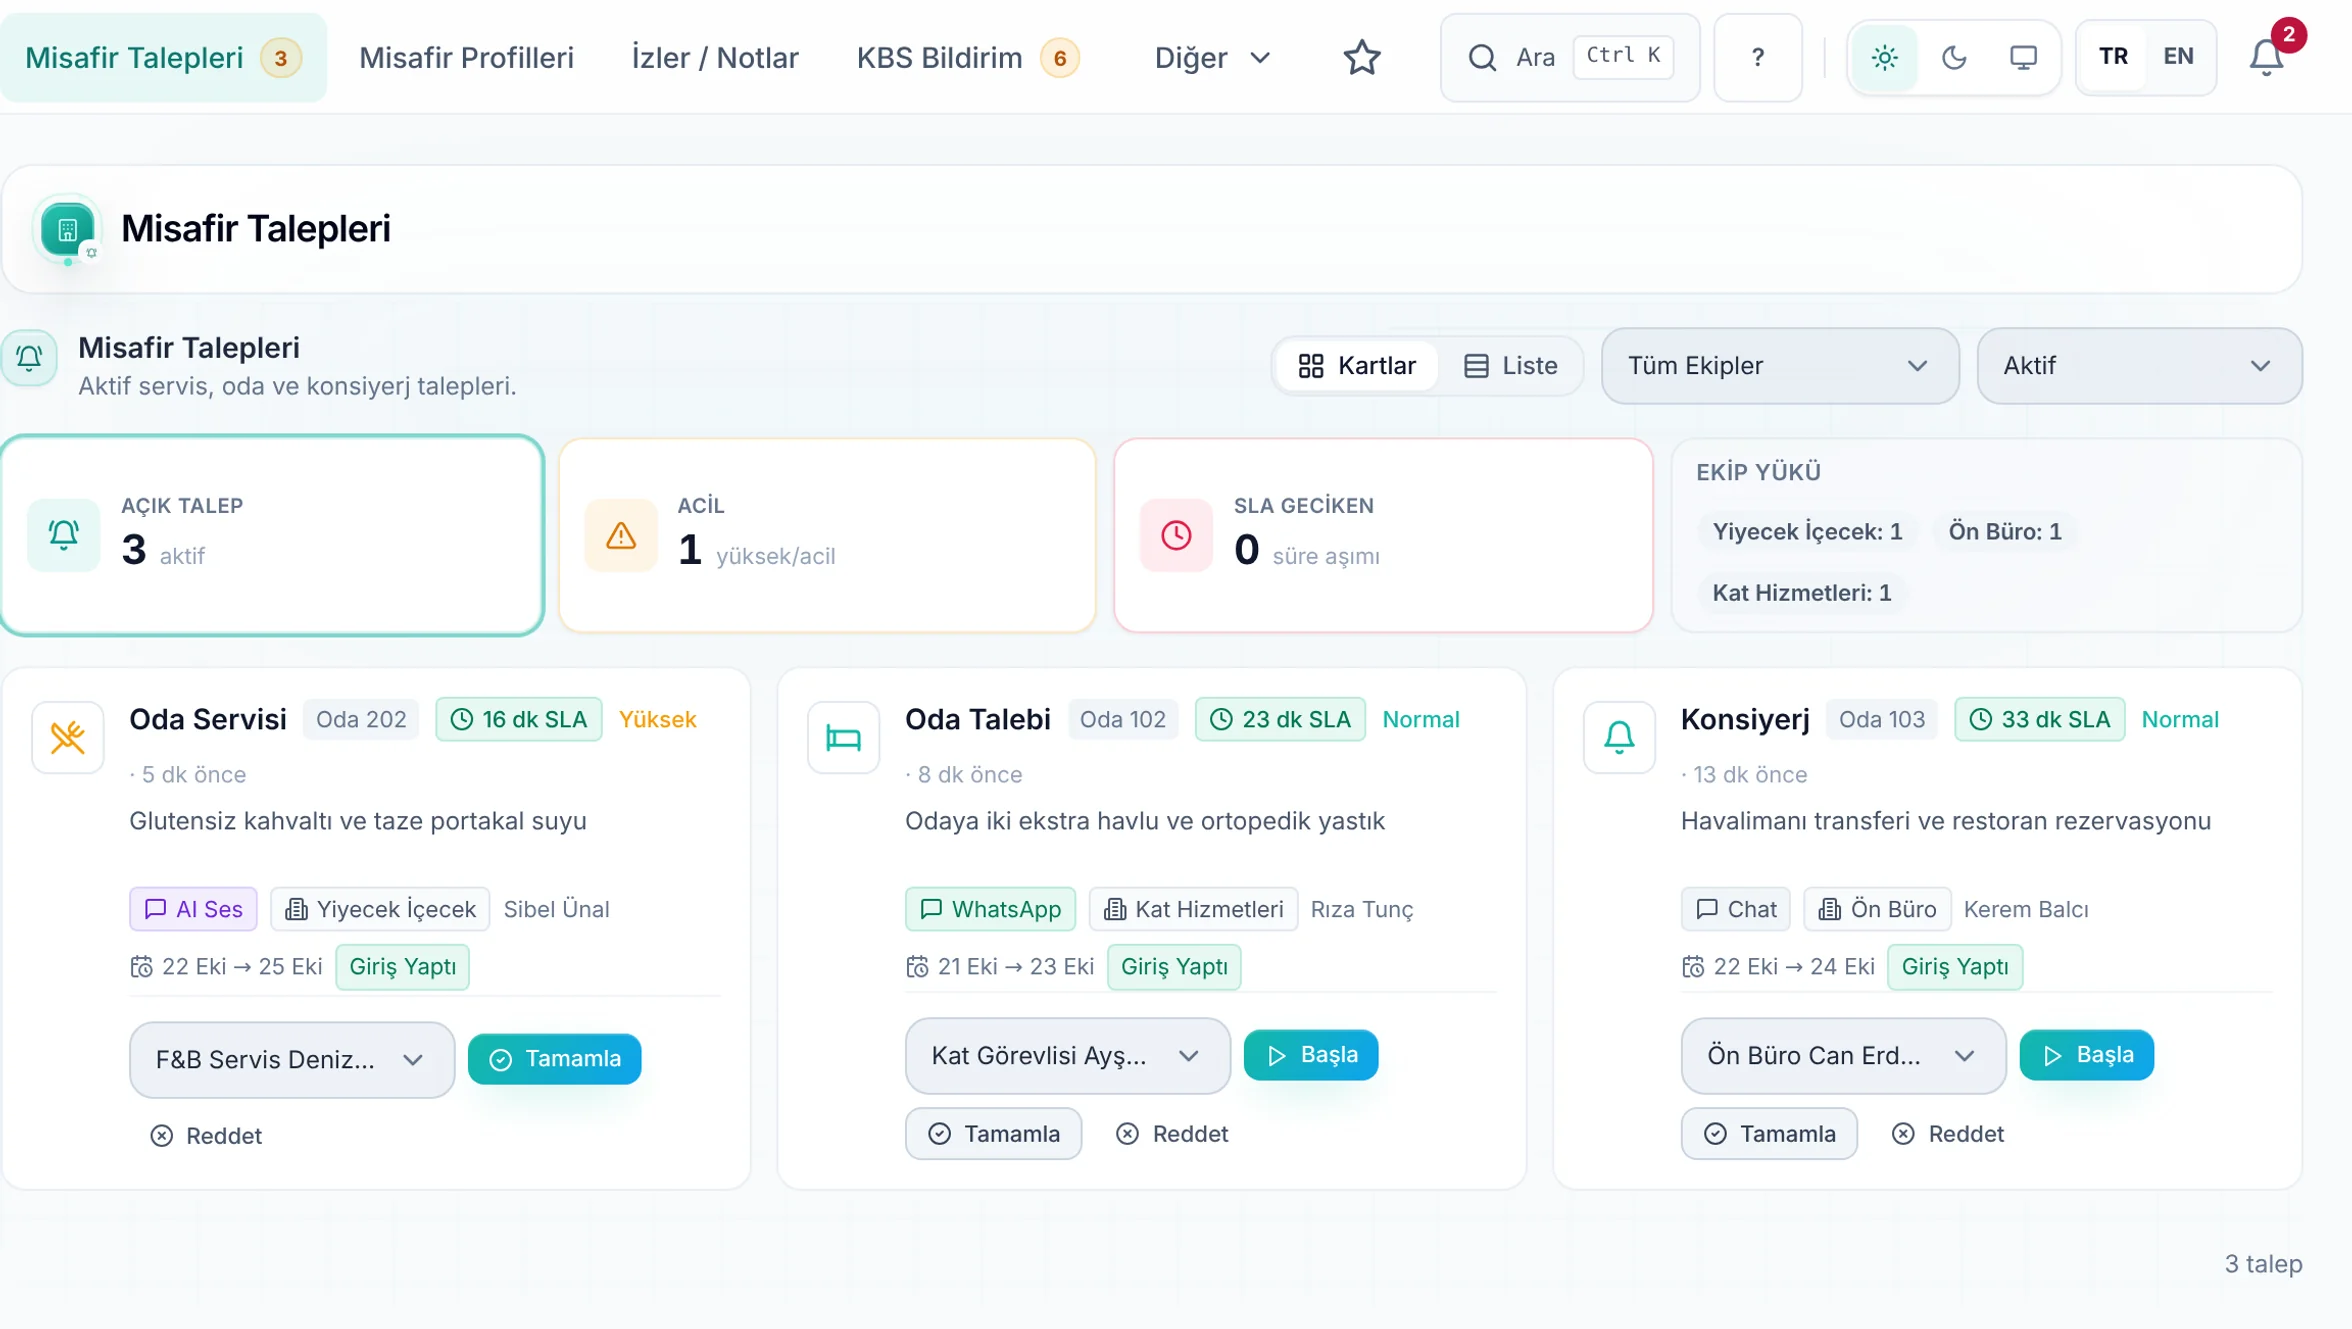Viewport: 2352px width, 1329px height.
Task: Open the notifications bell with badge 2
Action: [x=2267, y=57]
